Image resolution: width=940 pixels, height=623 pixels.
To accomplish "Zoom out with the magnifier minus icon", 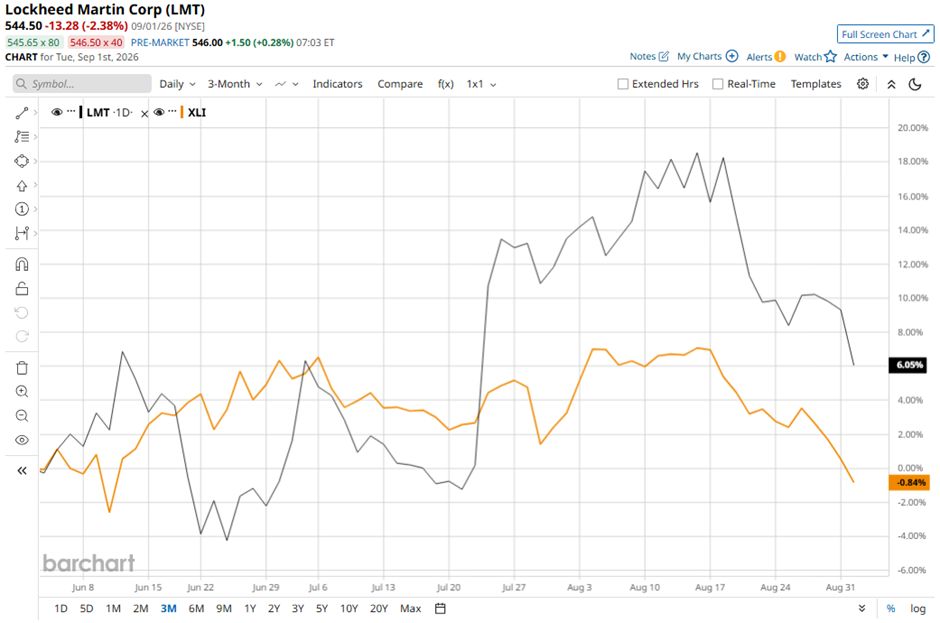I will coord(22,416).
